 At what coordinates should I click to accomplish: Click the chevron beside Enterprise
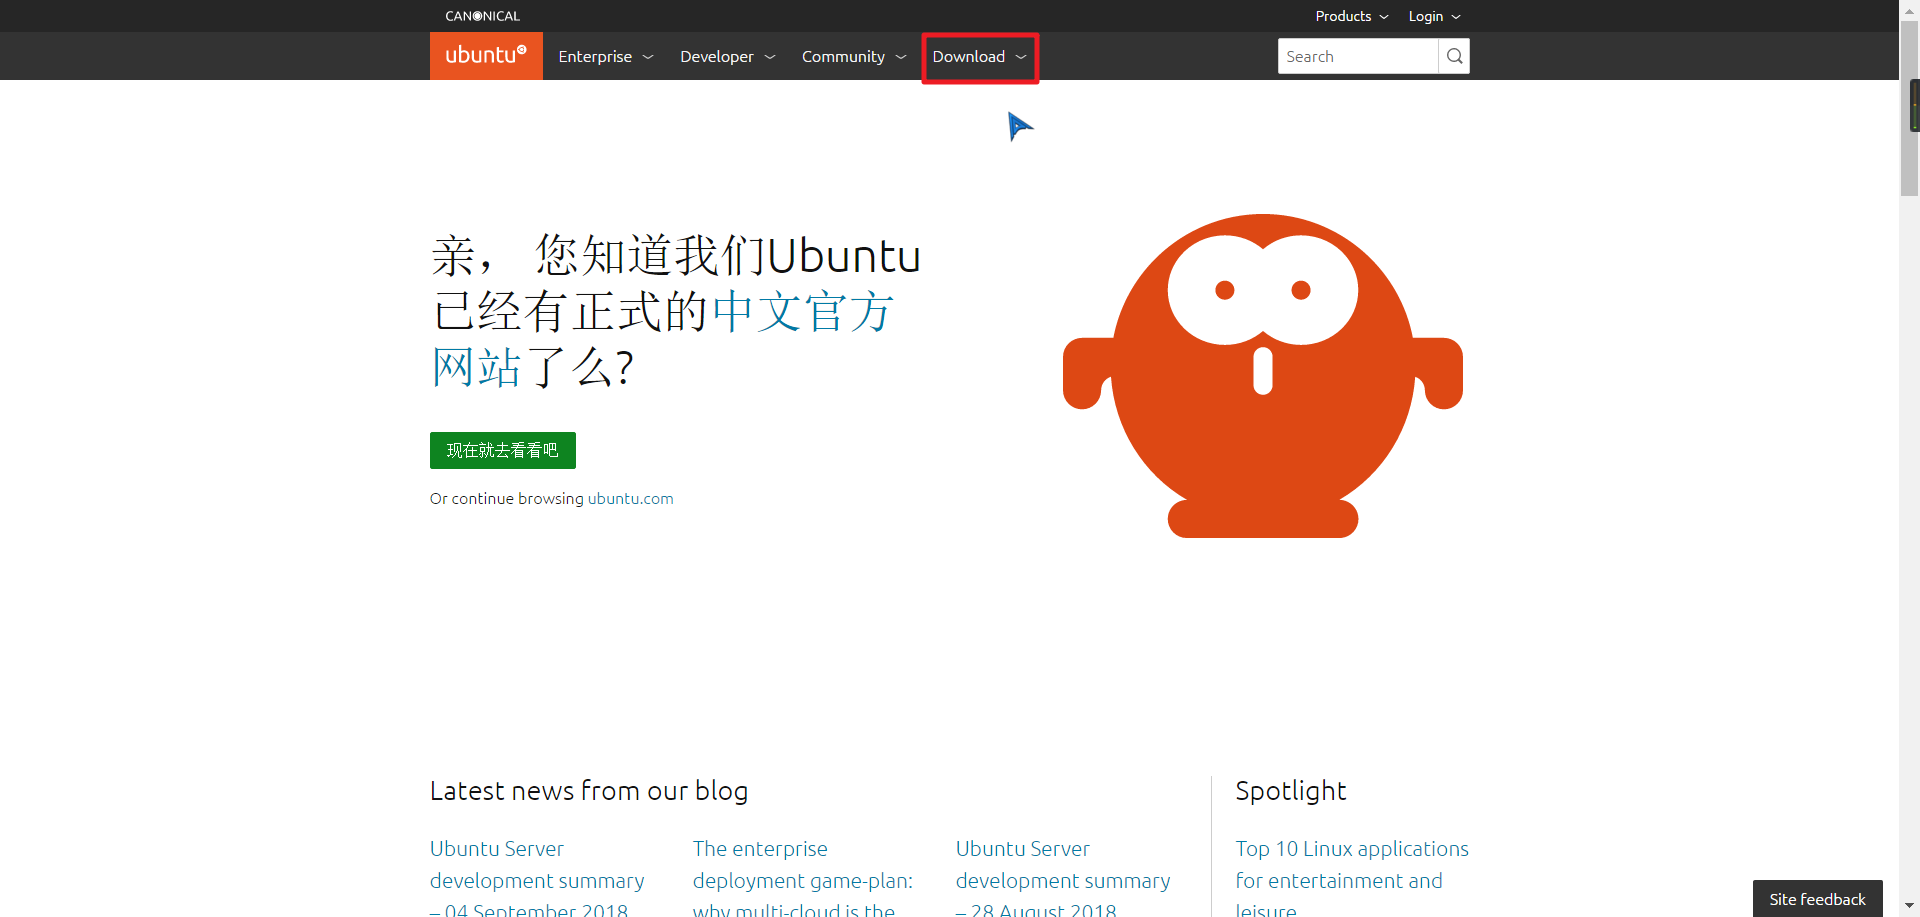(x=648, y=57)
